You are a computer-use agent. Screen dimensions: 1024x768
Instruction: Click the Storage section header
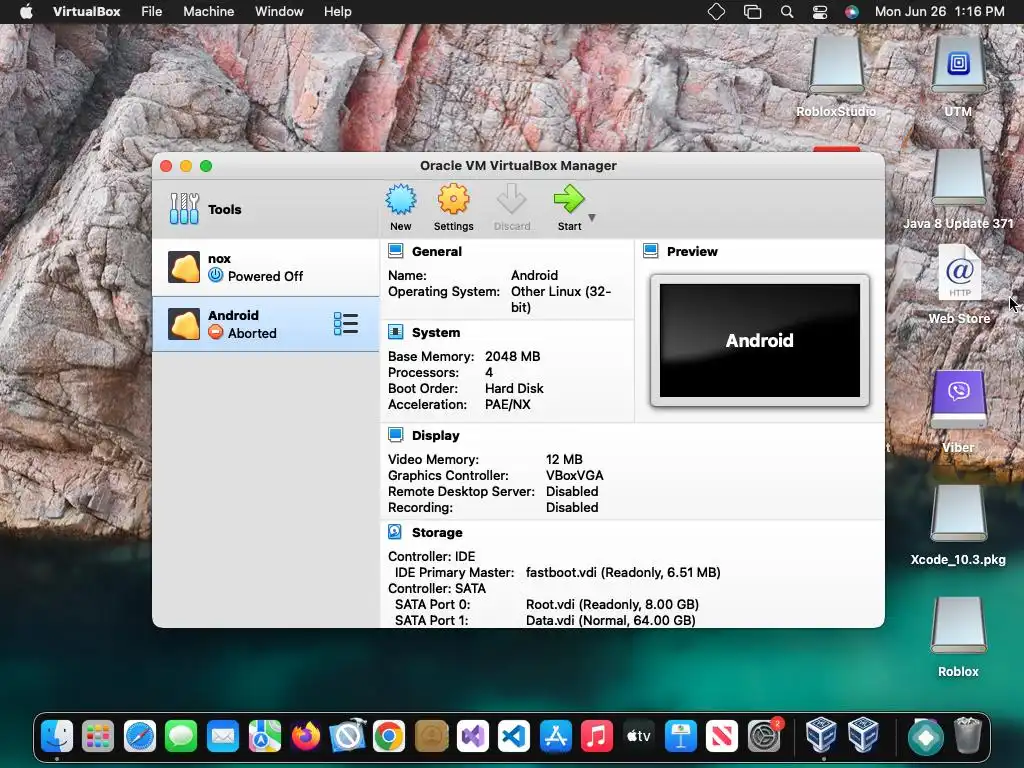point(437,532)
